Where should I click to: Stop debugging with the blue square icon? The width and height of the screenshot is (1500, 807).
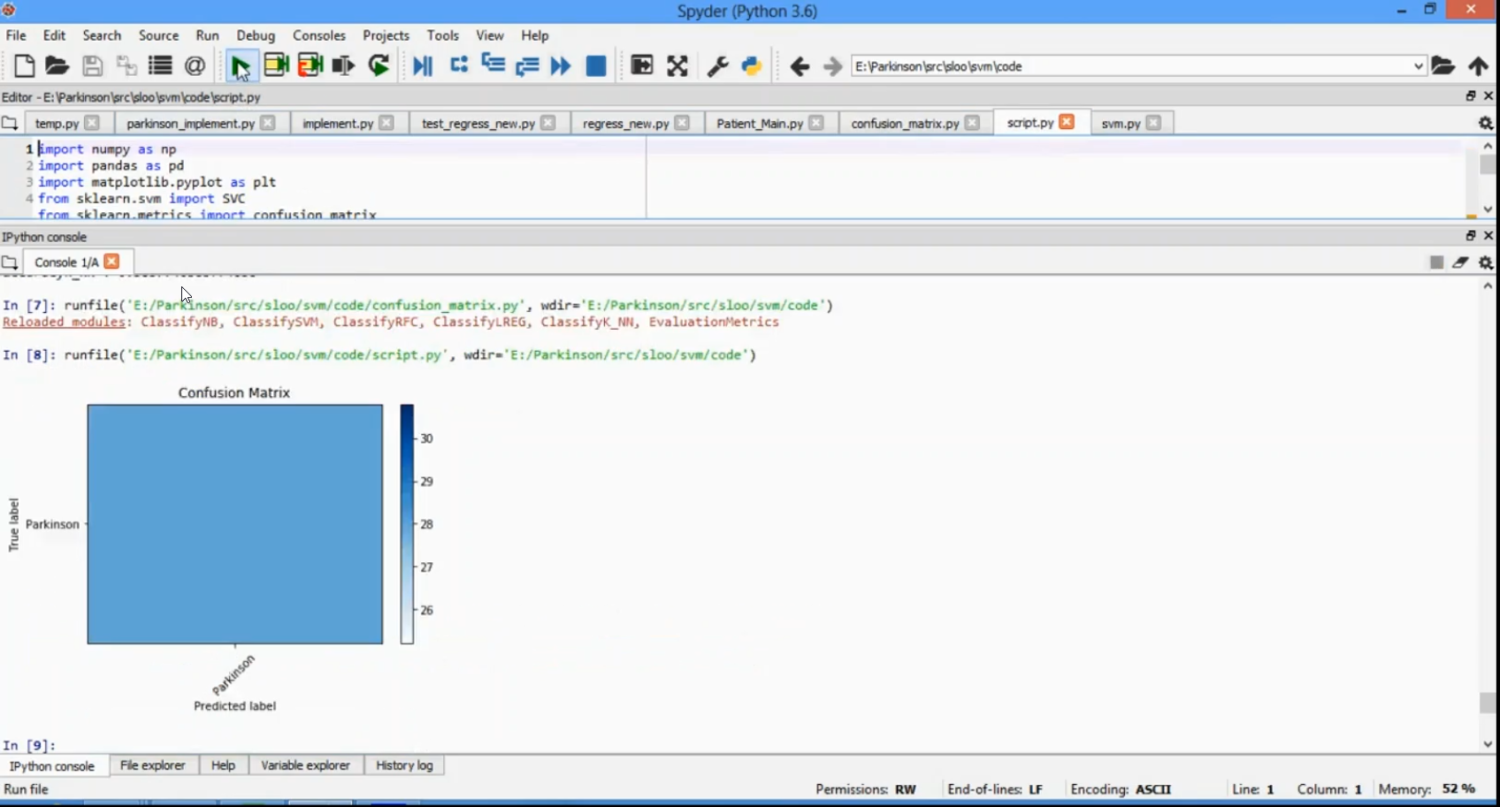coord(596,66)
